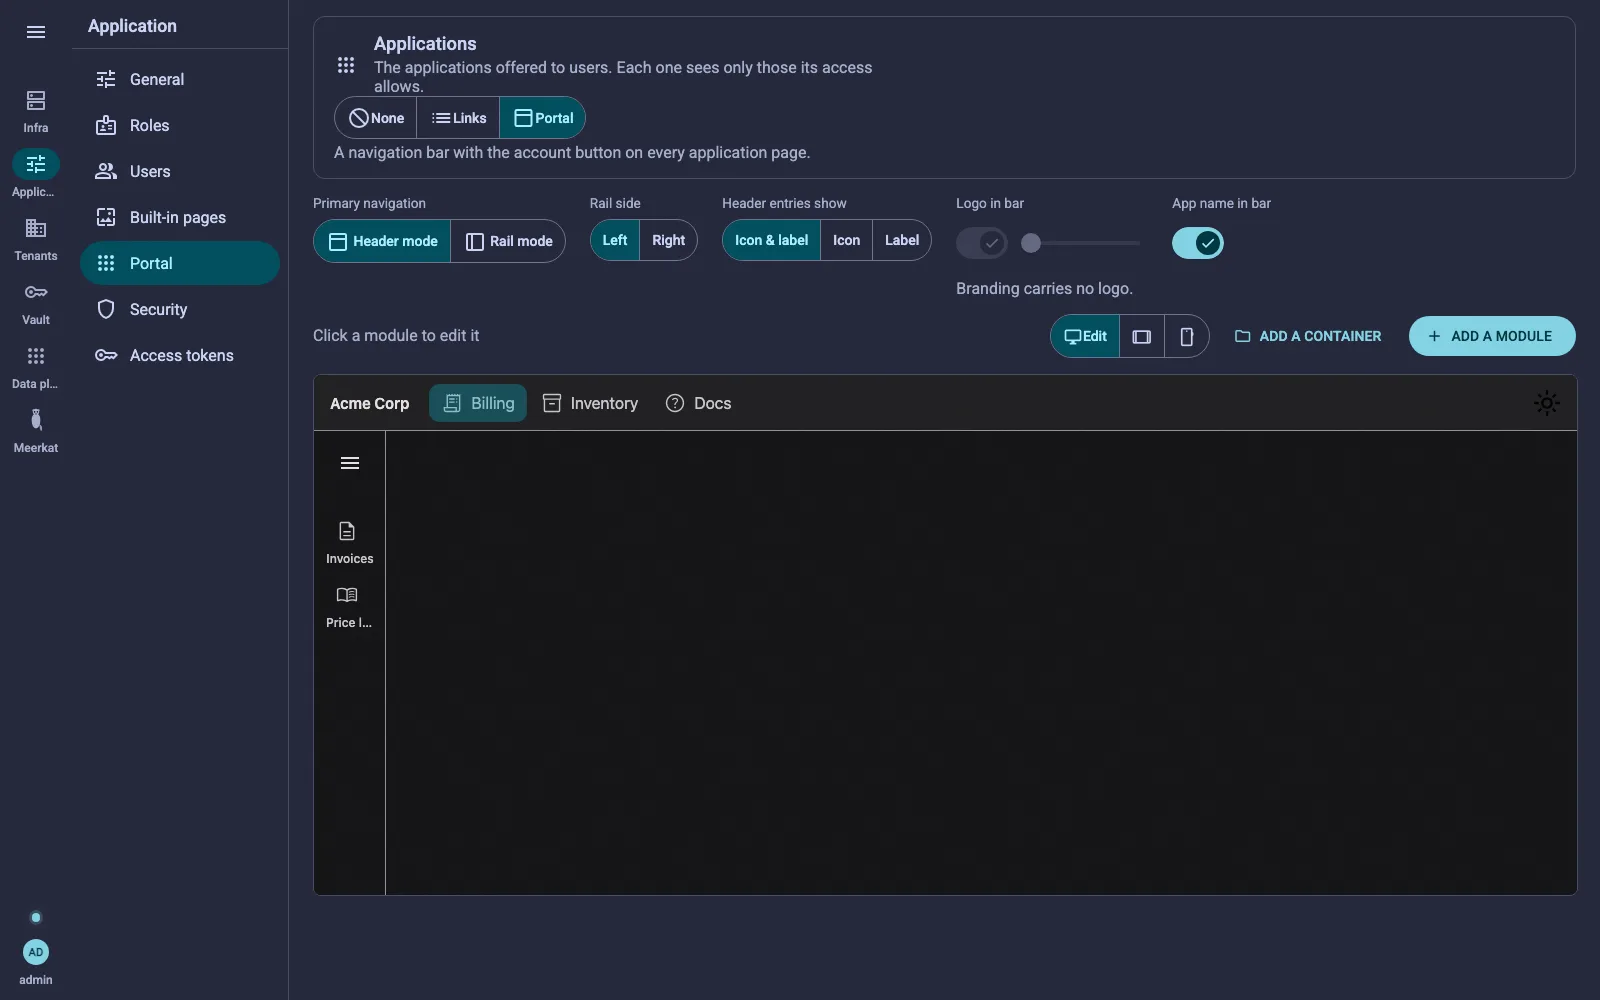Select the None applications option
This screenshot has width=1600, height=1000.
376,118
